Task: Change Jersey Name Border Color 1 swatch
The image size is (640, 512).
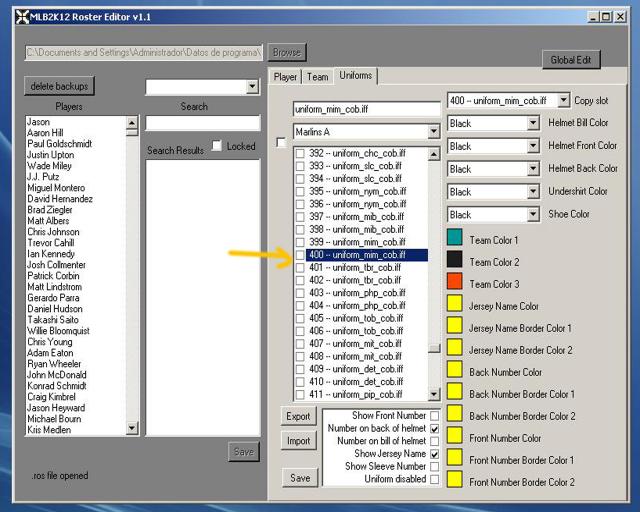Action: point(454,325)
